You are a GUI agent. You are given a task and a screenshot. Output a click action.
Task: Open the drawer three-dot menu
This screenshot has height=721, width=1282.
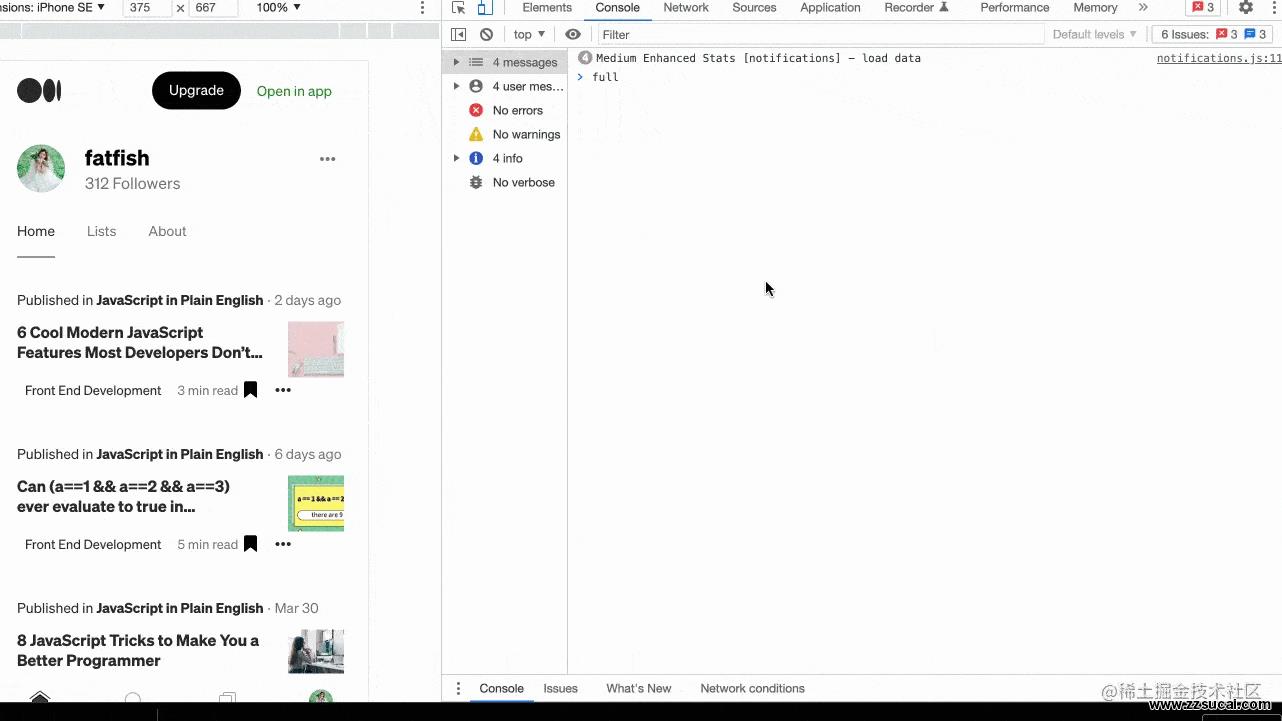(x=458, y=688)
